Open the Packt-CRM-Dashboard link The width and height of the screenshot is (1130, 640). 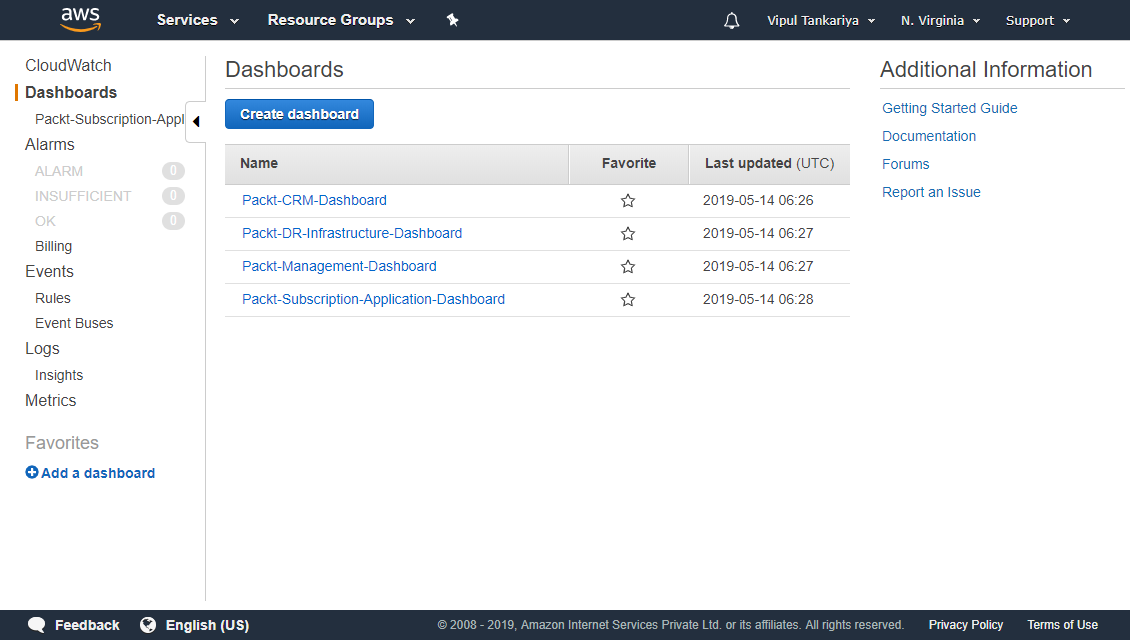tap(314, 200)
